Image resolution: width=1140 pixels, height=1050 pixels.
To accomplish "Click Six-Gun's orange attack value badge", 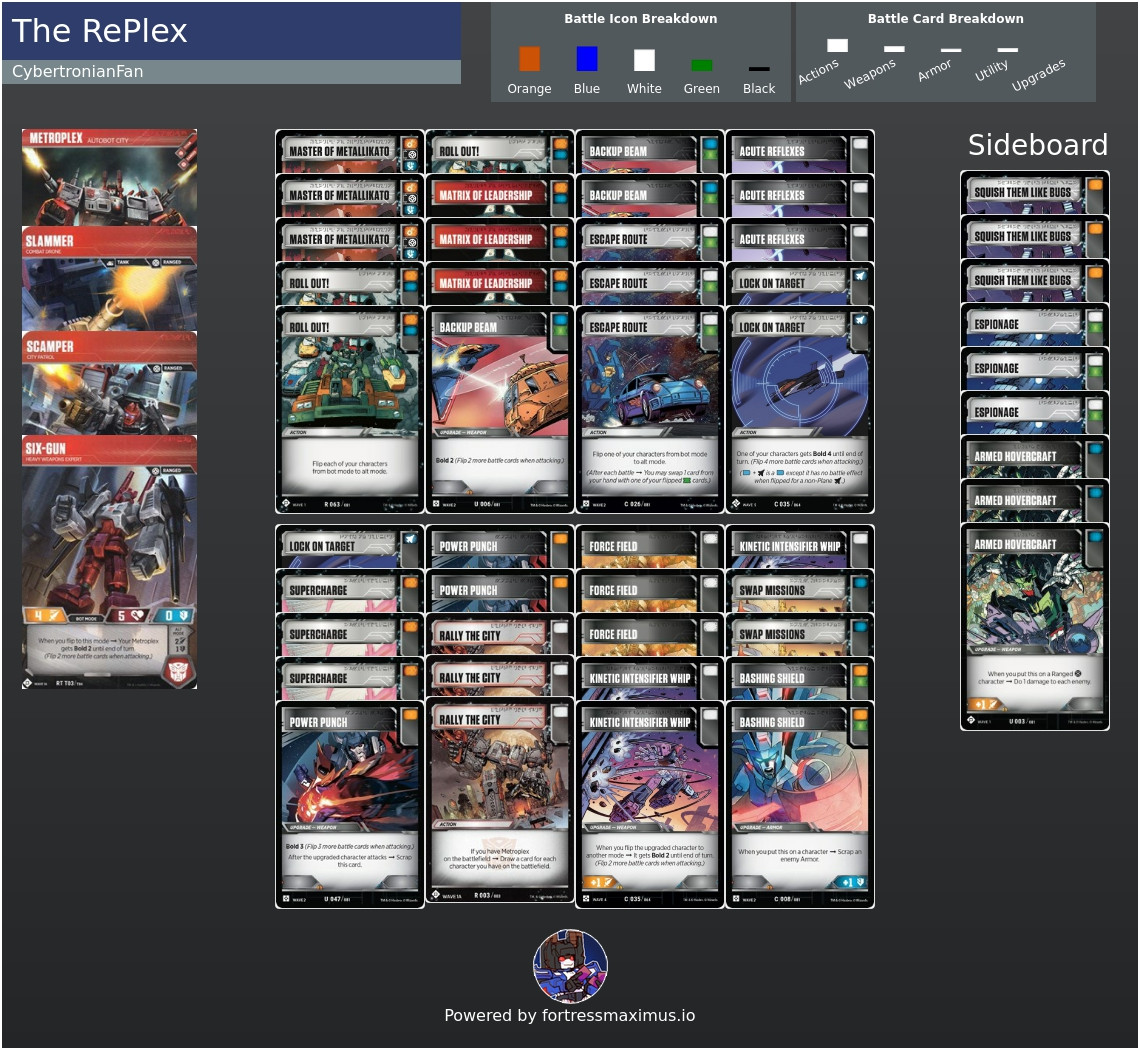I will point(46,615).
